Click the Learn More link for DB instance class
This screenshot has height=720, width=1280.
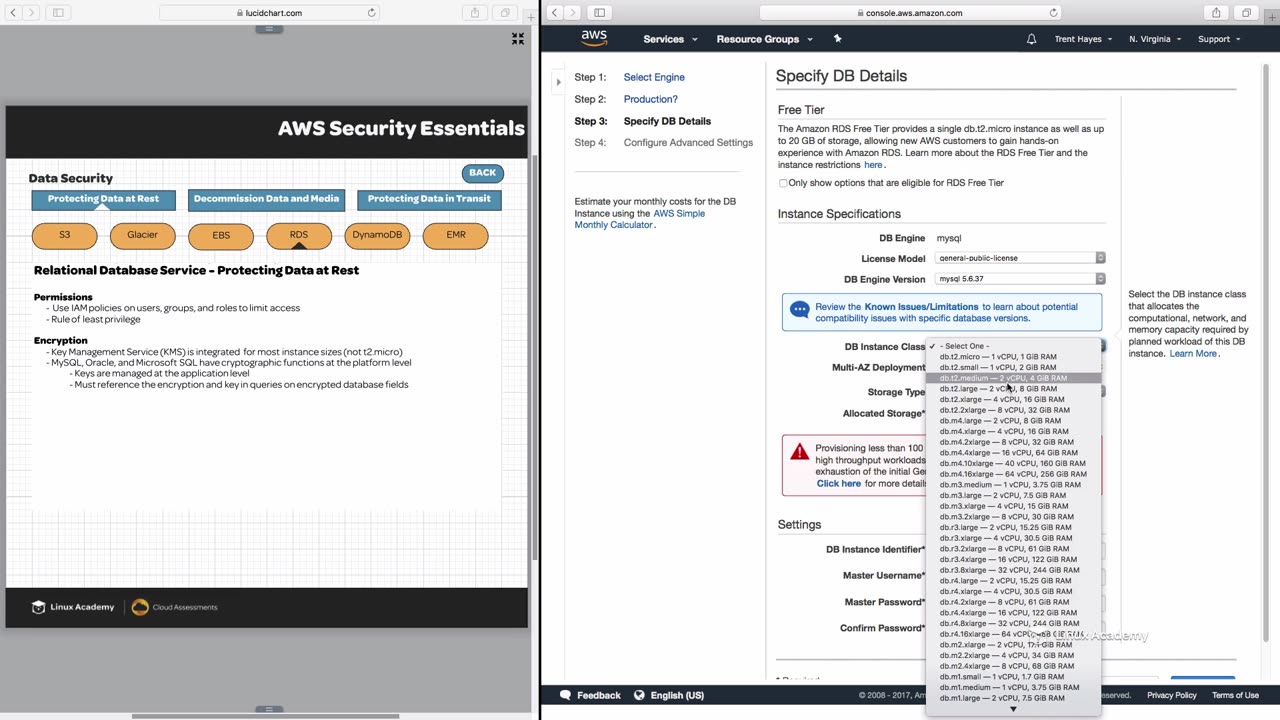coord(1193,354)
